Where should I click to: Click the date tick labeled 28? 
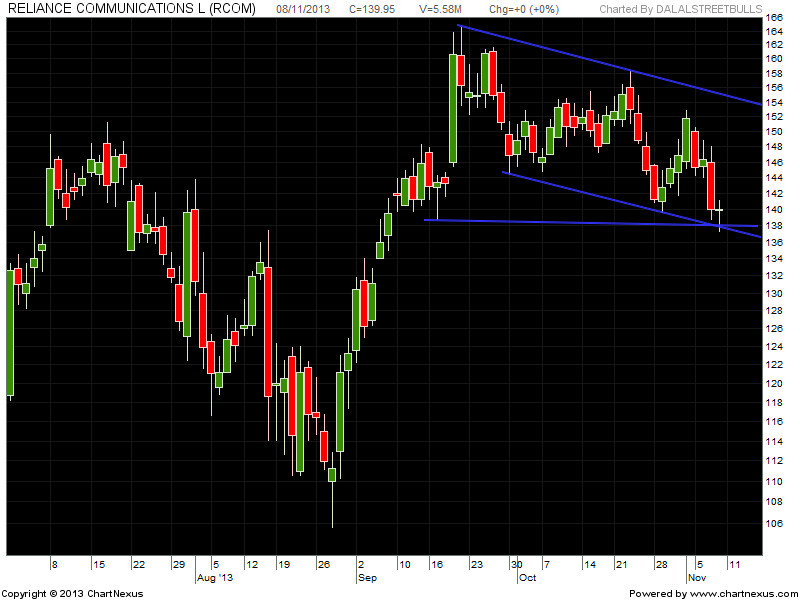coord(662,565)
